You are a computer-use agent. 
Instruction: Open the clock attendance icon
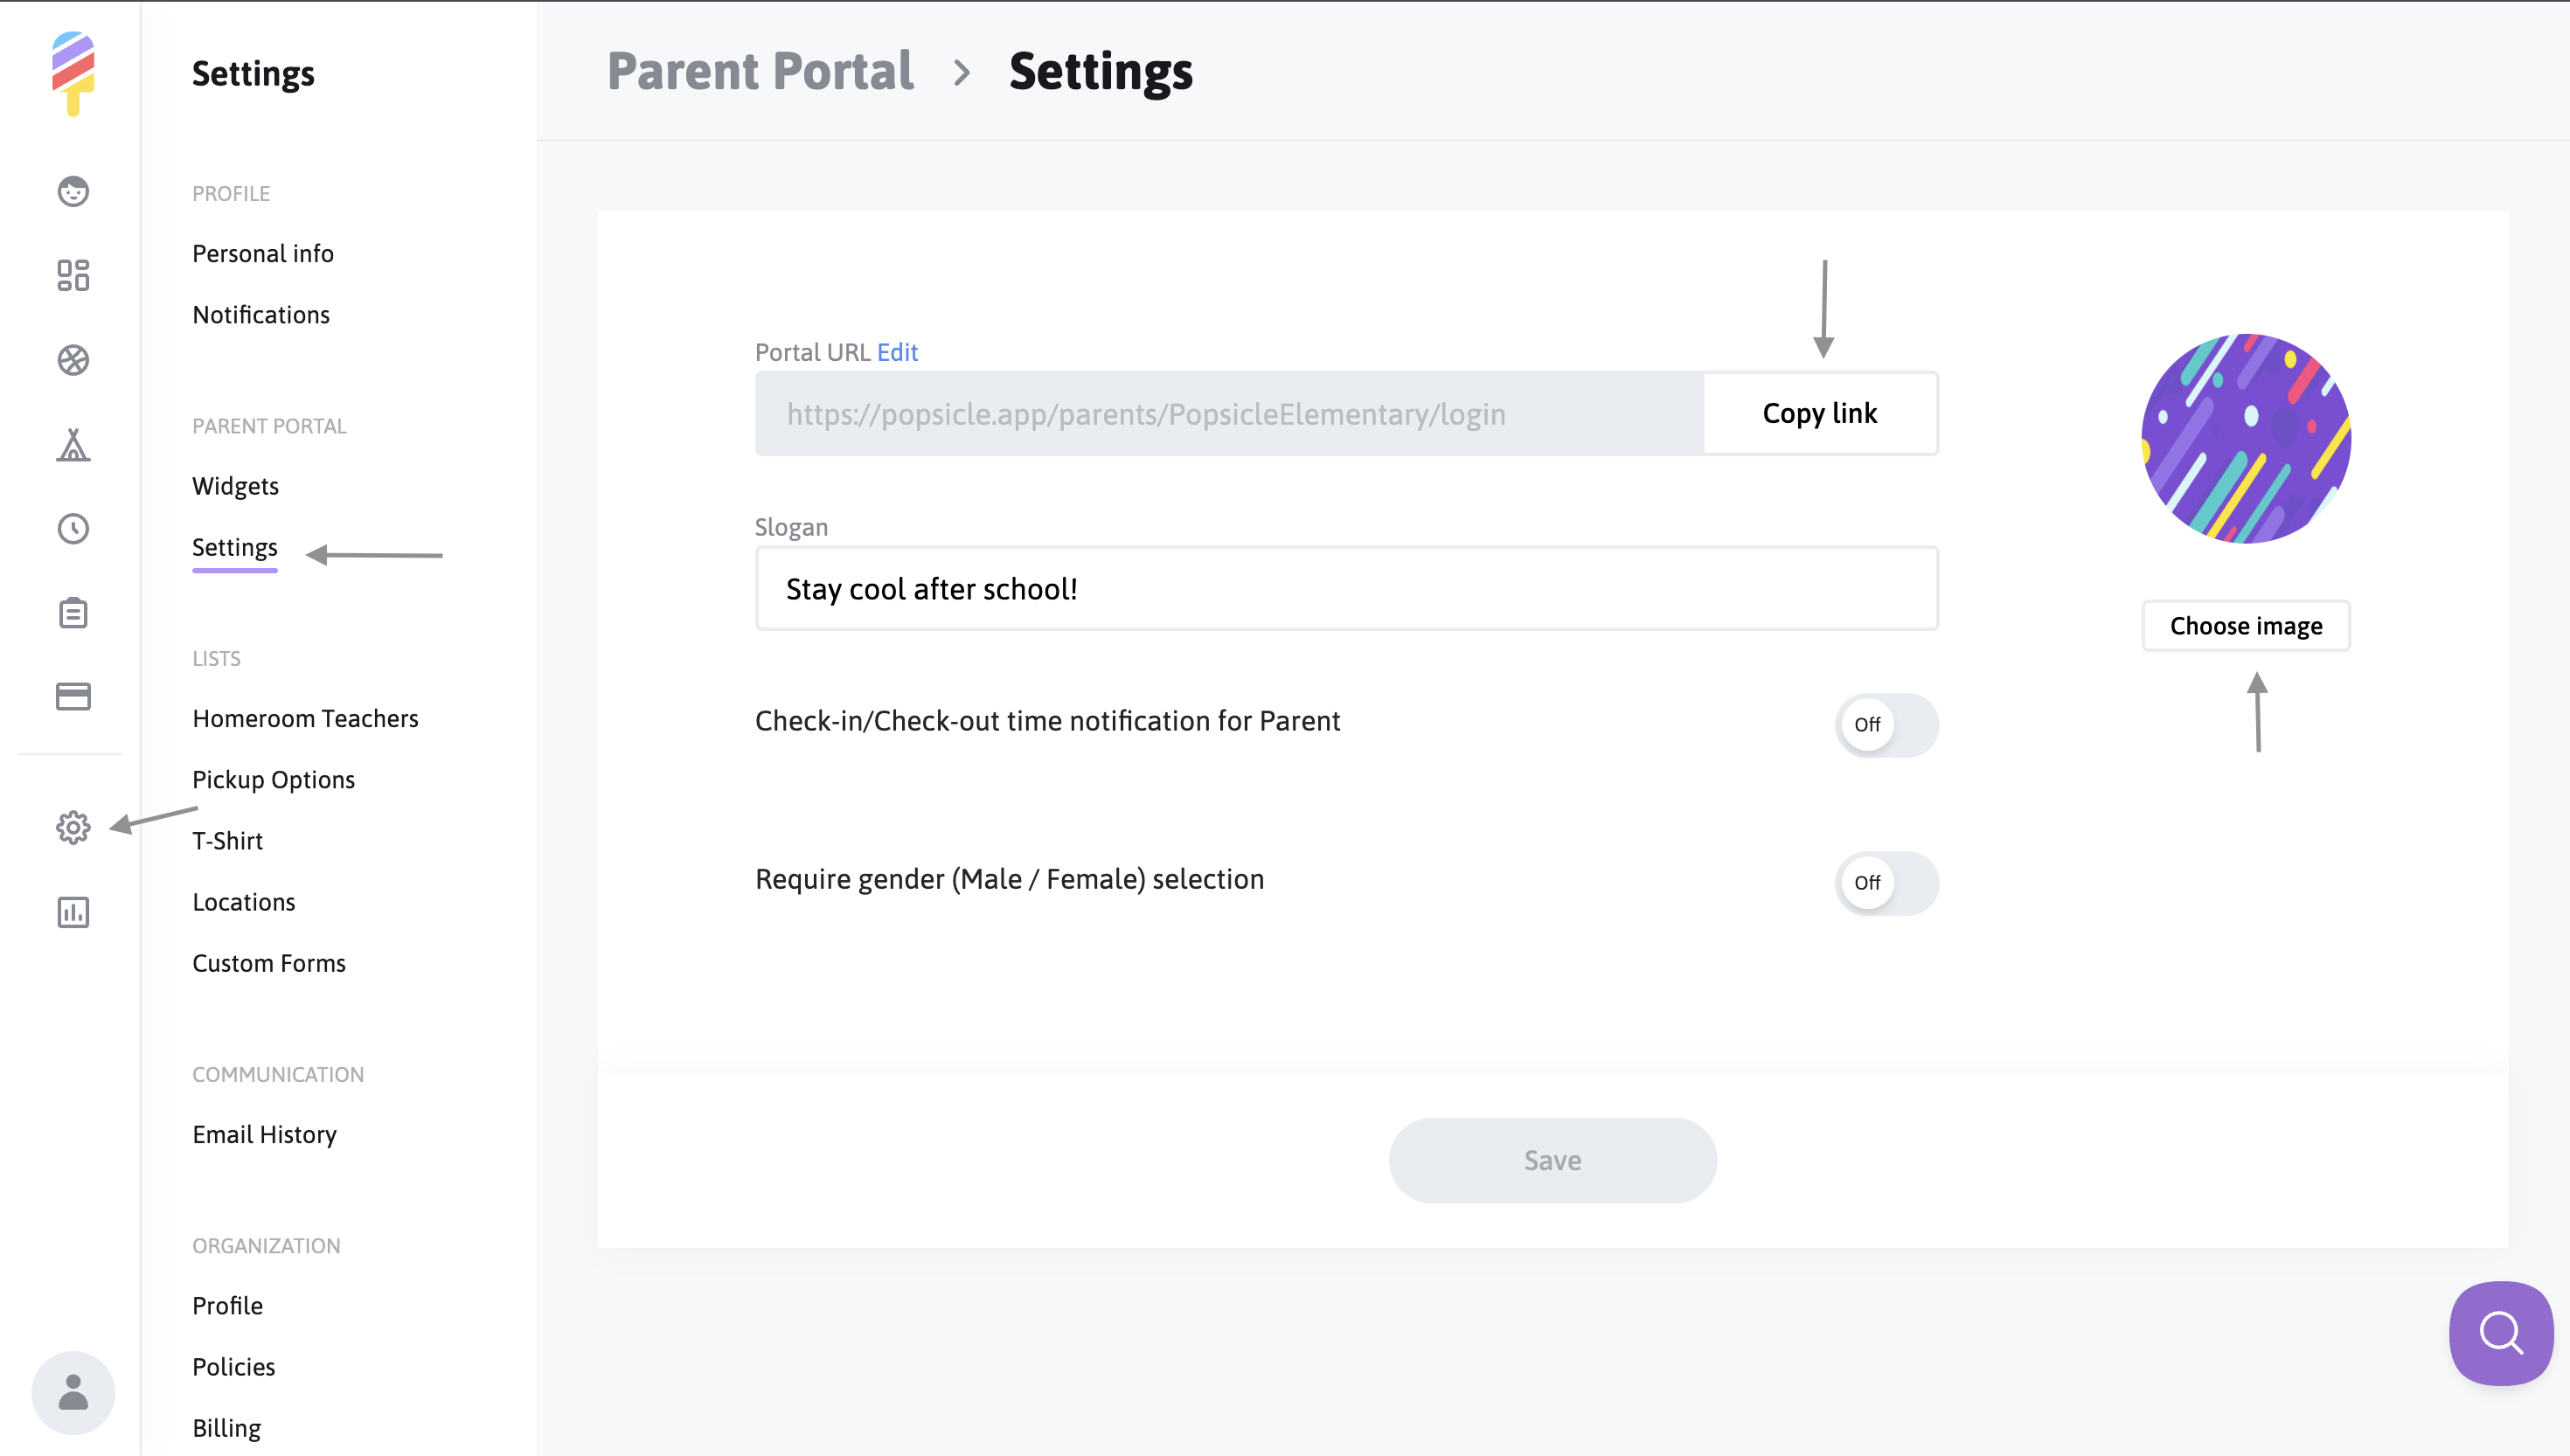click(73, 529)
